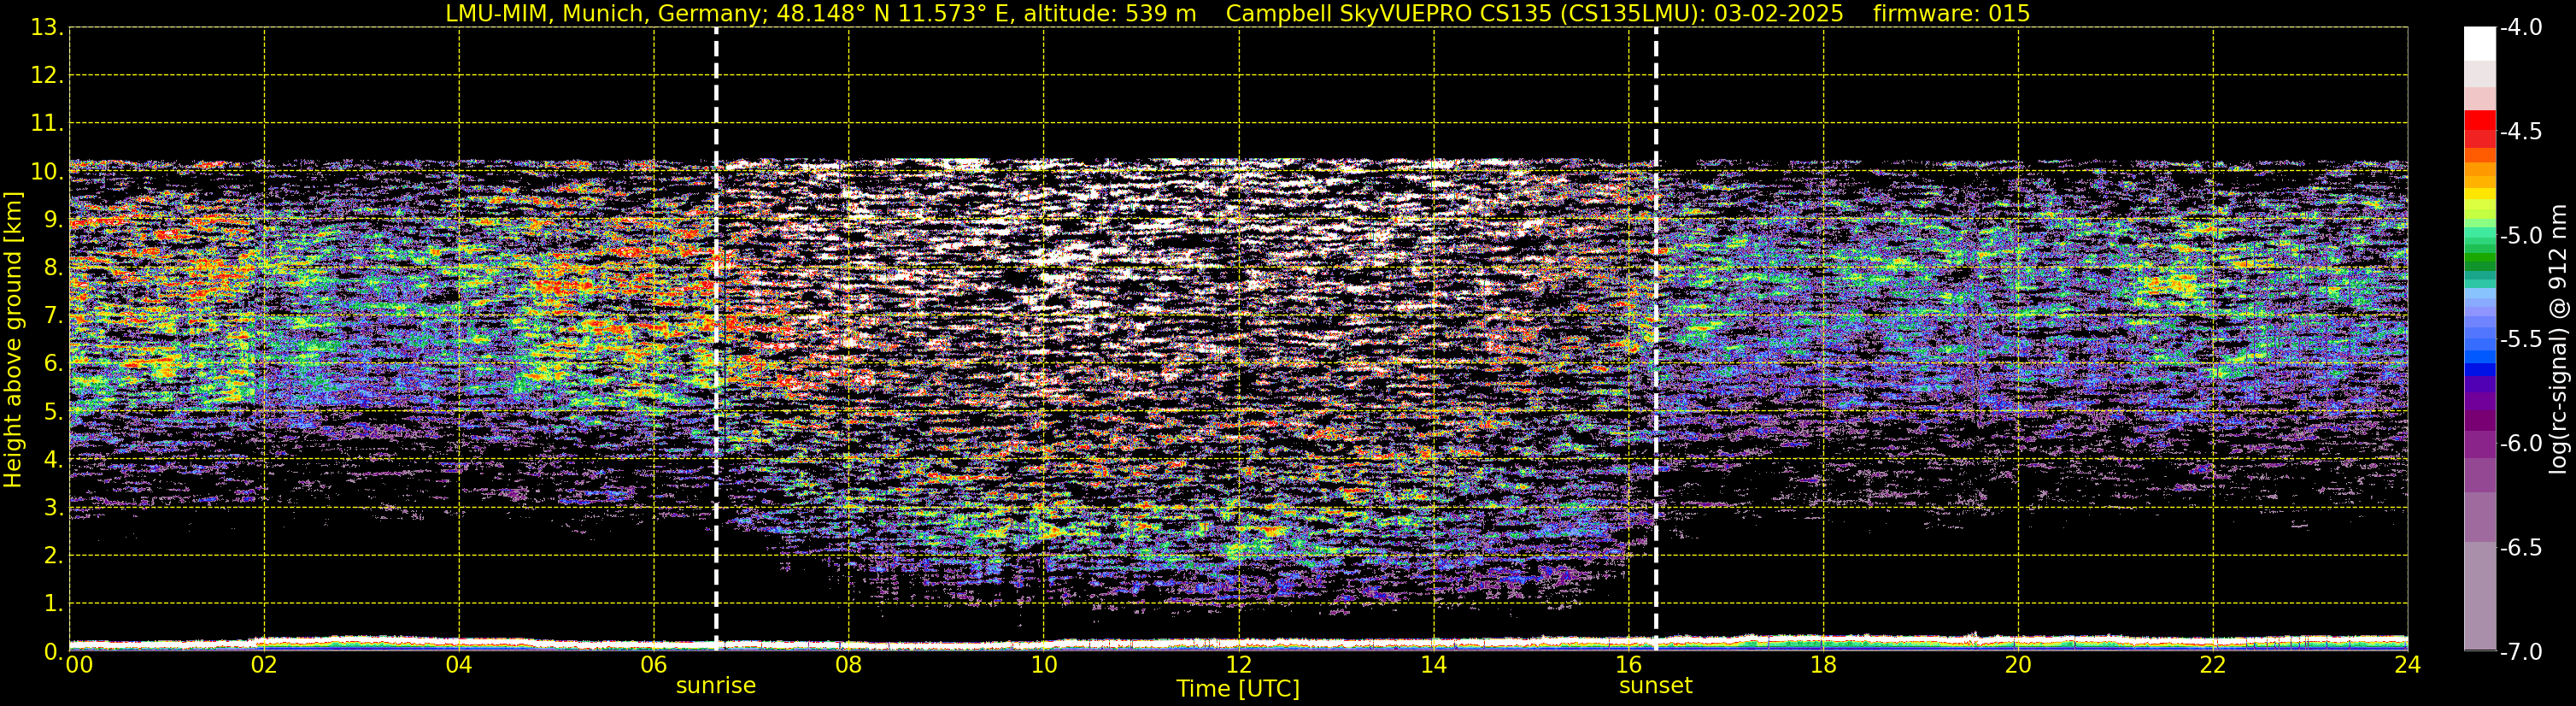2576x706 pixels.
Task: Click the 'firmware: 015' text in title
Action: (x=1951, y=13)
